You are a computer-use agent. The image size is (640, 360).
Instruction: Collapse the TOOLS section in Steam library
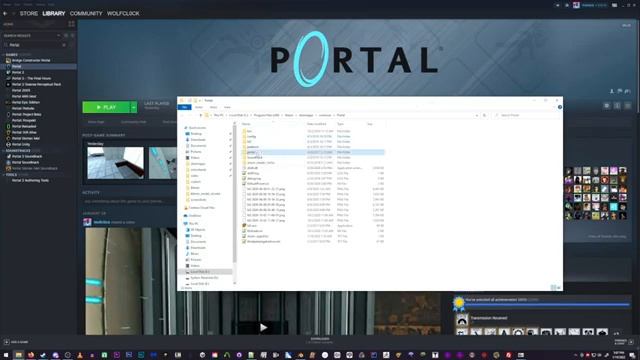[11, 175]
